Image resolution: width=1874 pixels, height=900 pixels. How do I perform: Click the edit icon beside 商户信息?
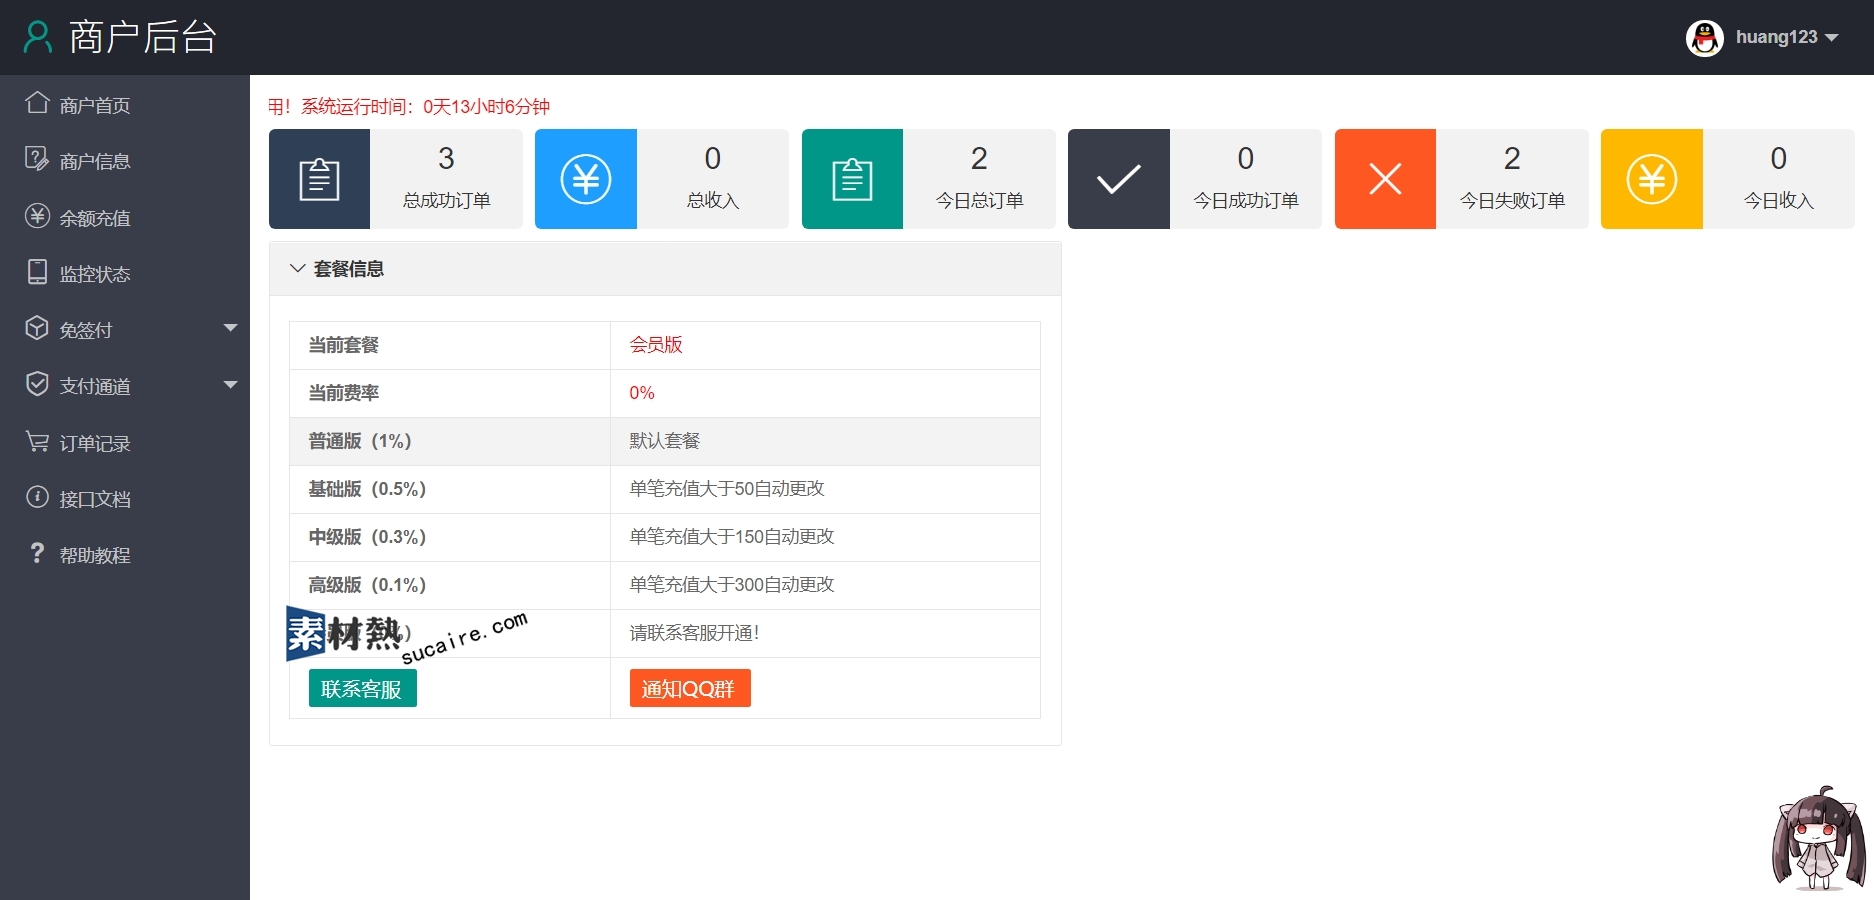[37, 159]
